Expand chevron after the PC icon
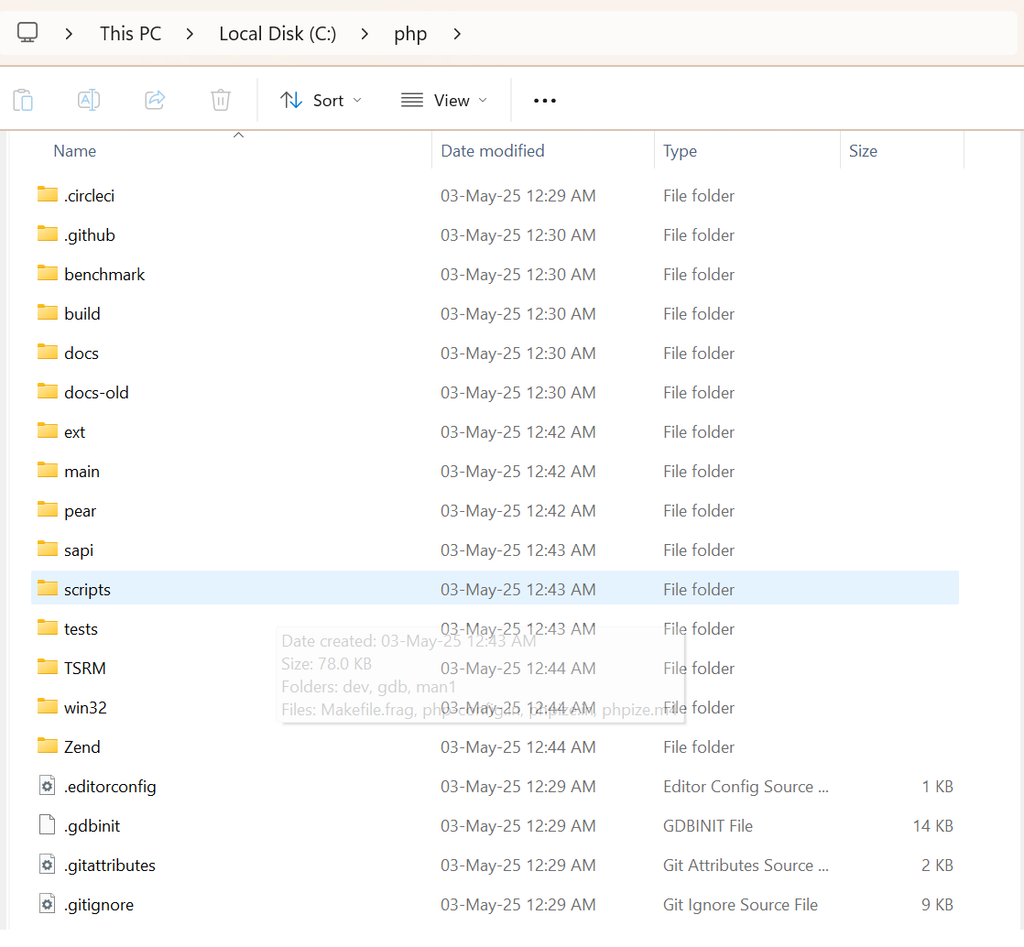This screenshot has height=947, width=1024. 69,33
